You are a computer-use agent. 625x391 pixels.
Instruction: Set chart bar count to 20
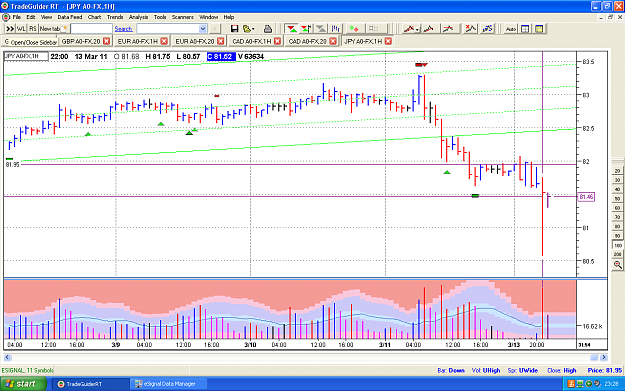(x=617, y=171)
